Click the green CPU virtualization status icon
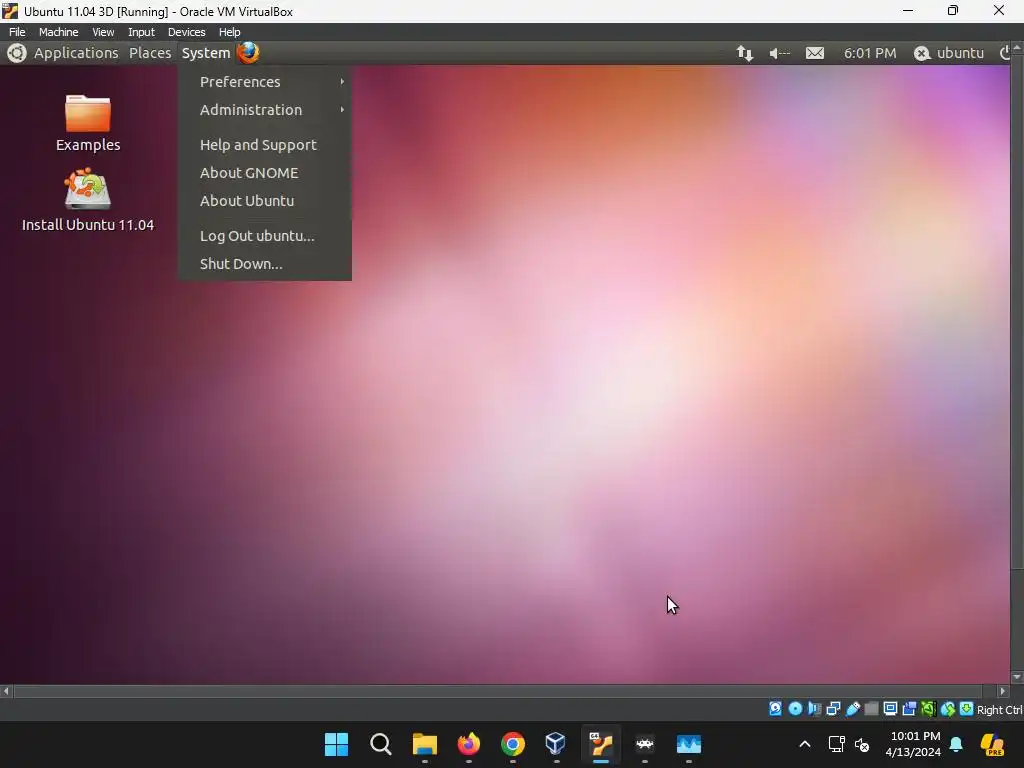Viewport: 1024px width, 768px height. click(928, 709)
